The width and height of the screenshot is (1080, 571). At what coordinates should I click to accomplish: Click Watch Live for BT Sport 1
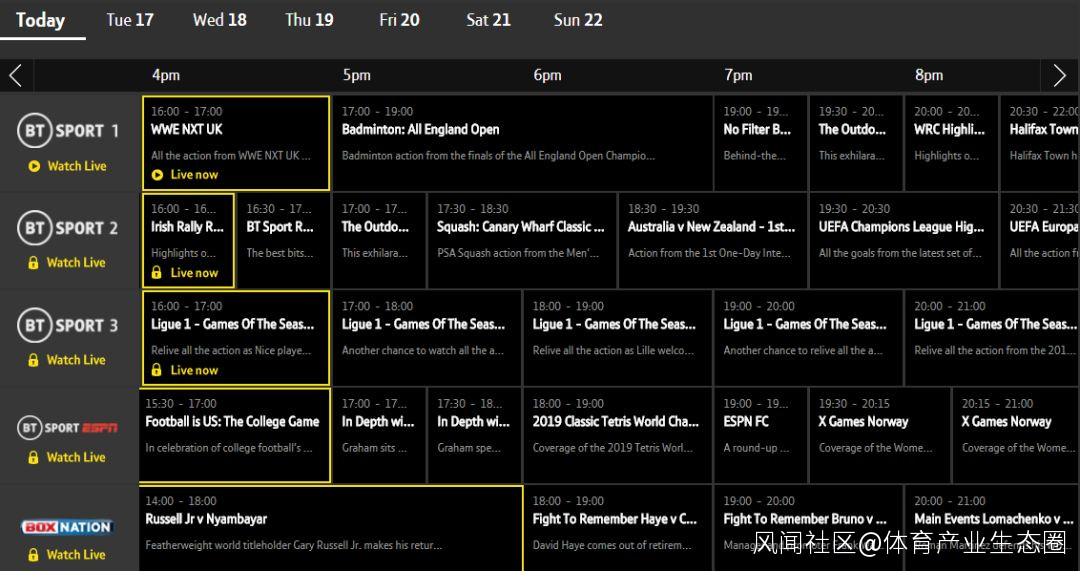(x=76, y=166)
